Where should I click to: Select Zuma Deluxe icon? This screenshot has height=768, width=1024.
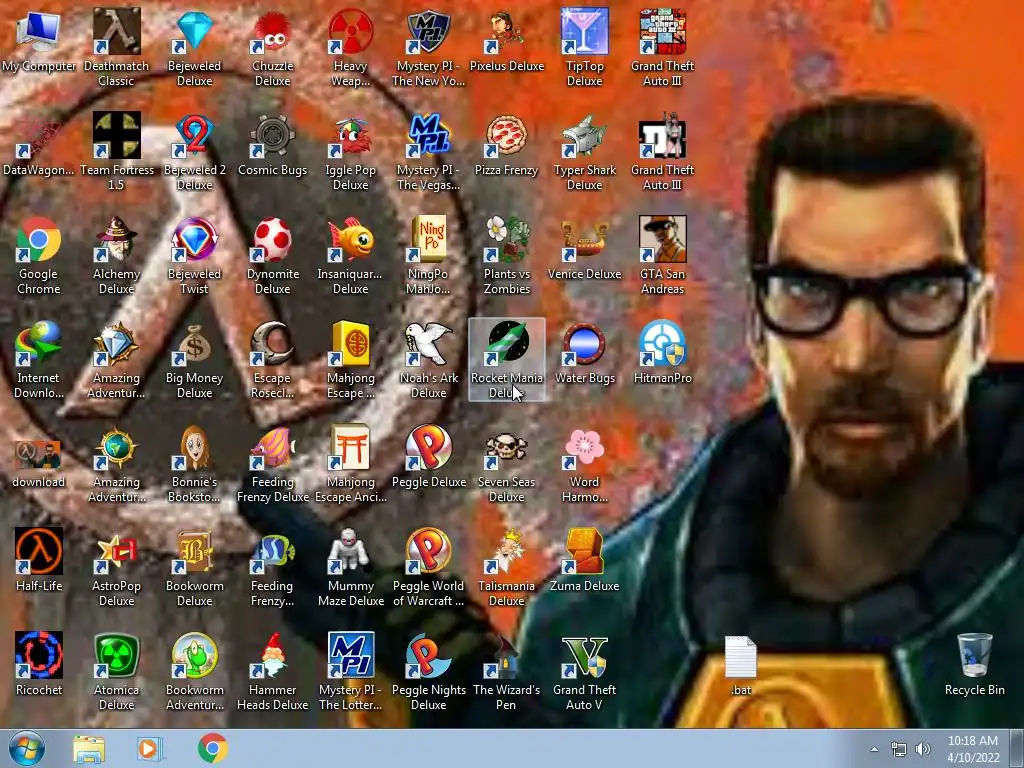pos(584,551)
